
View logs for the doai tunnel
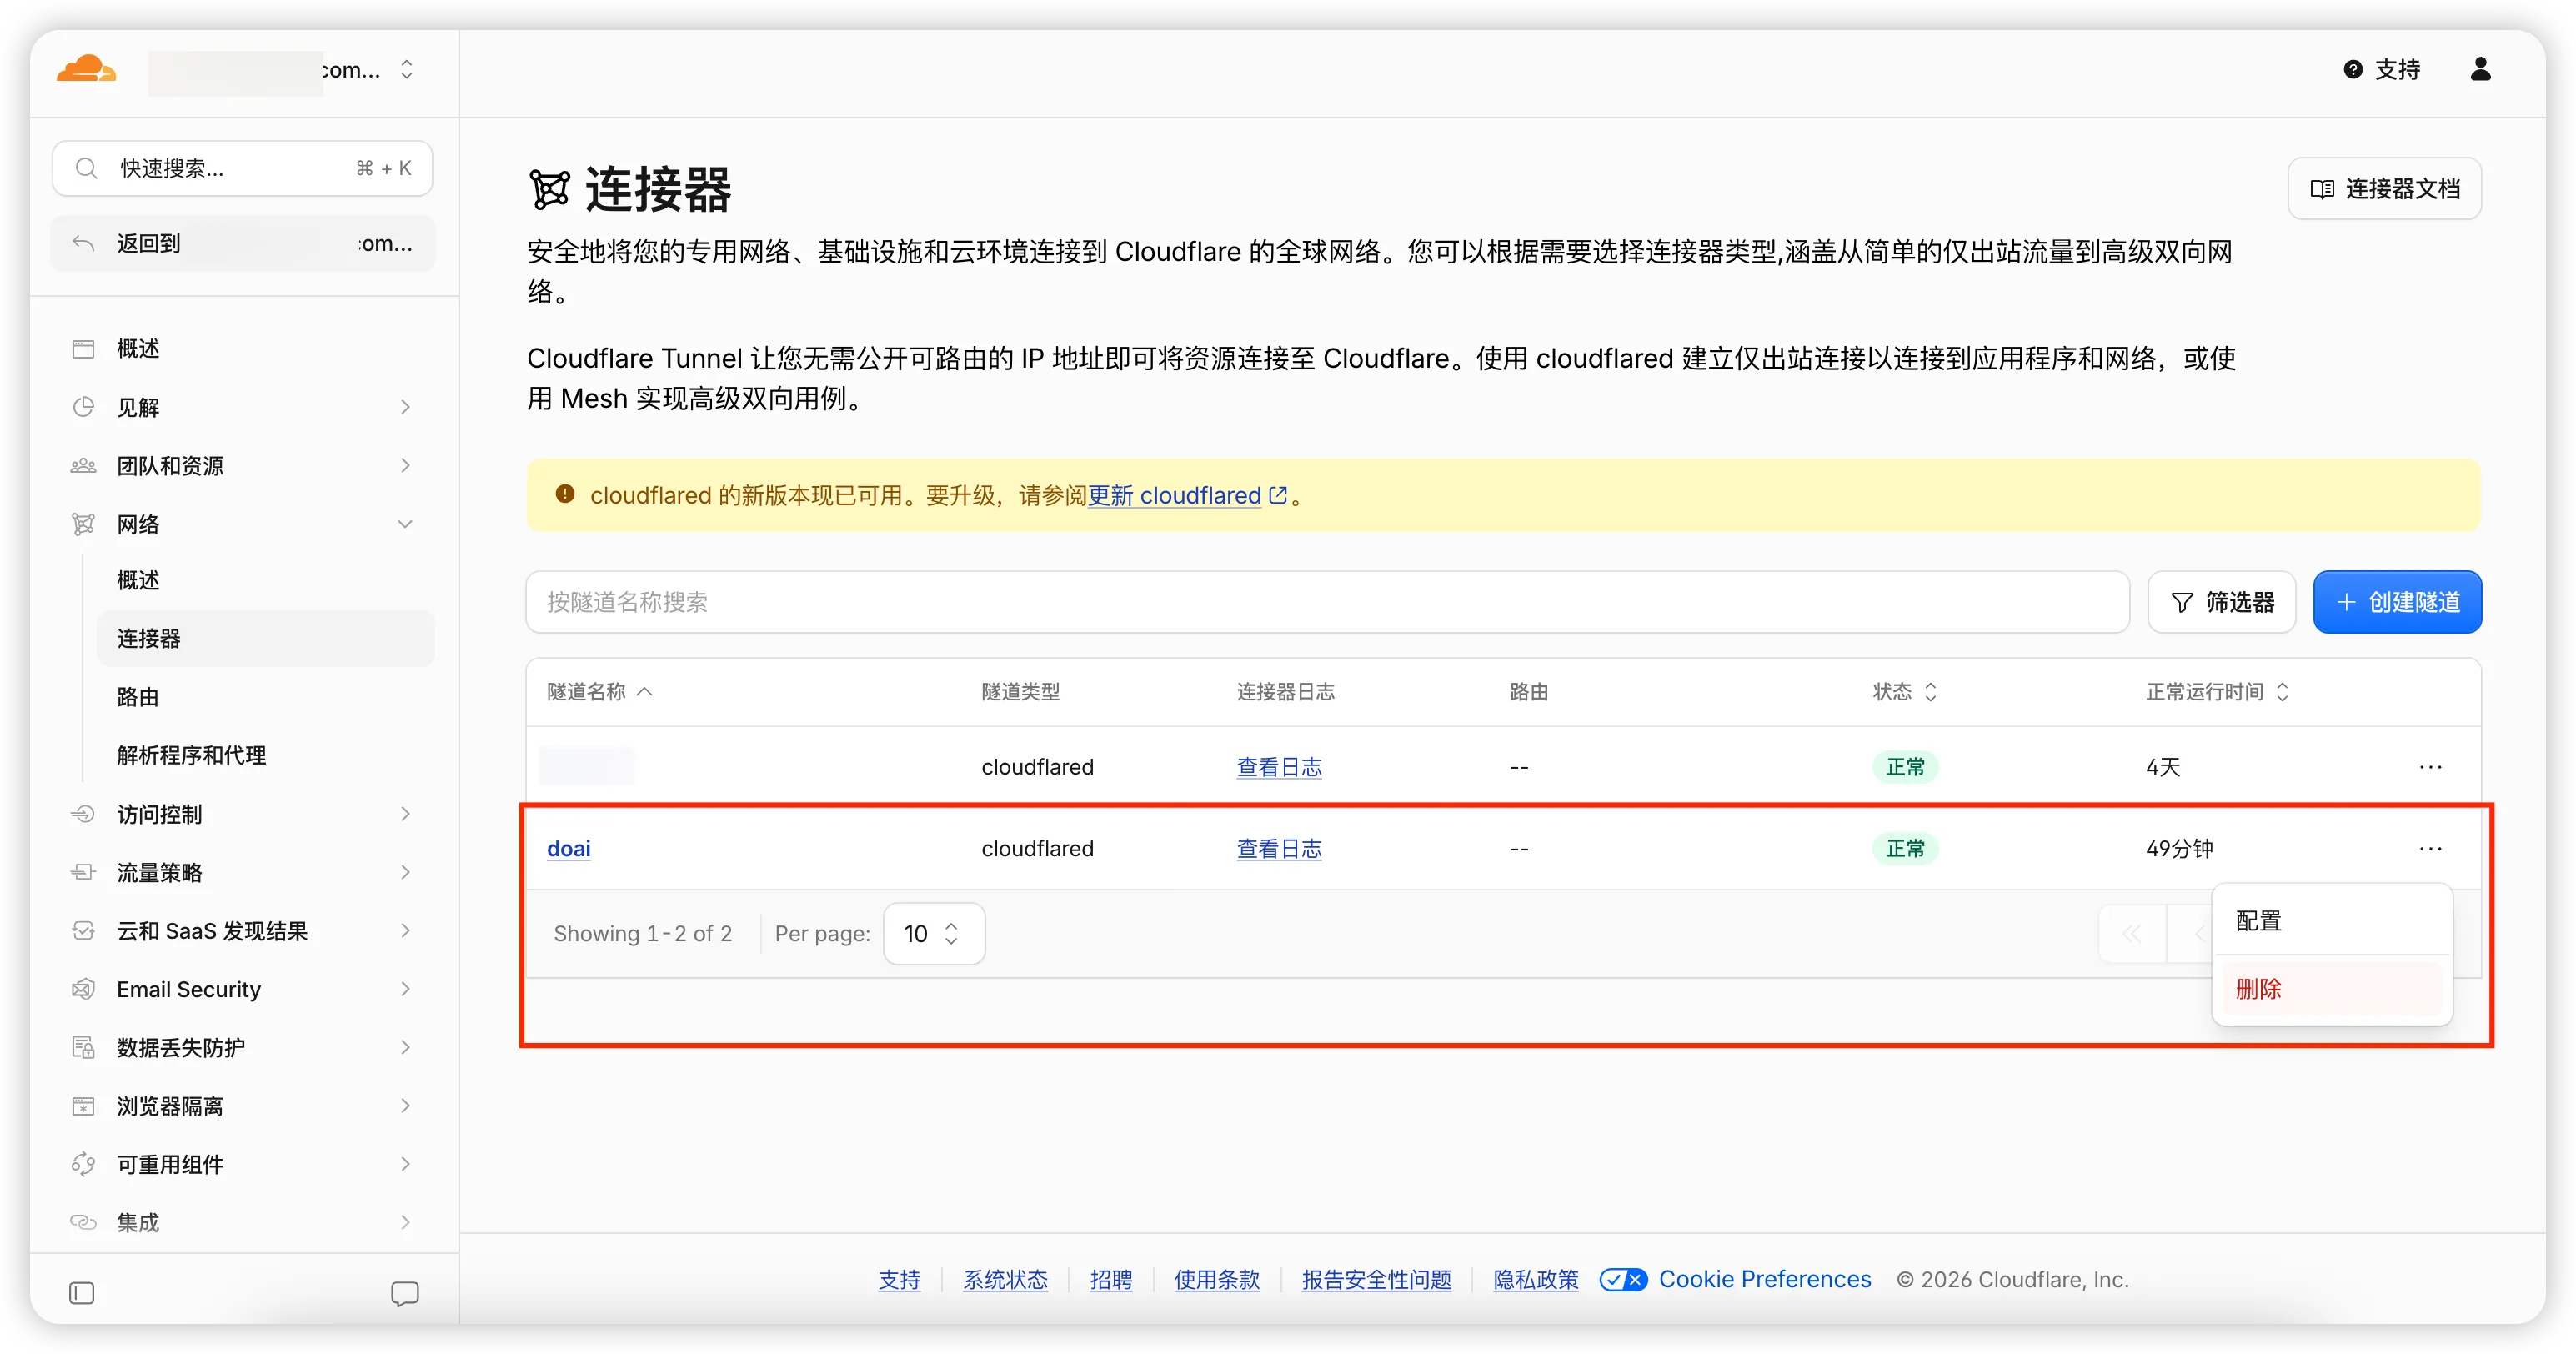pos(1279,849)
